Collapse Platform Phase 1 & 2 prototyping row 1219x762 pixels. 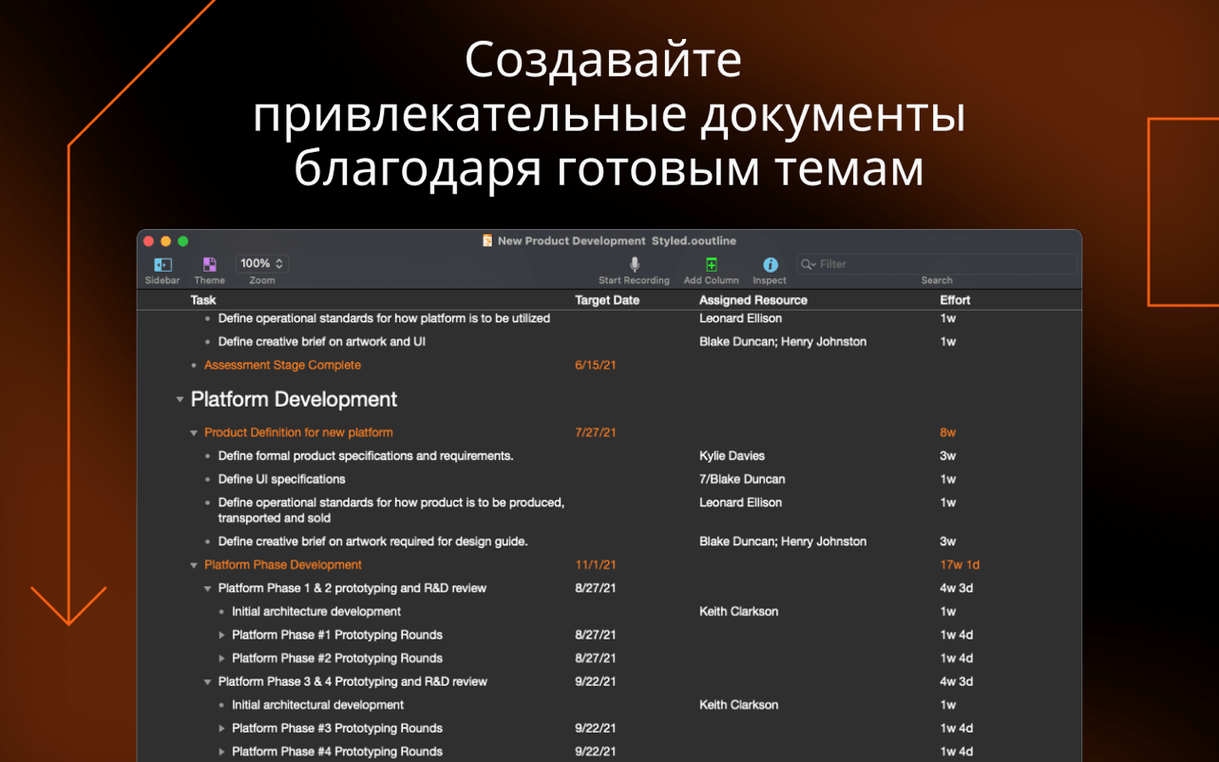tap(208, 589)
